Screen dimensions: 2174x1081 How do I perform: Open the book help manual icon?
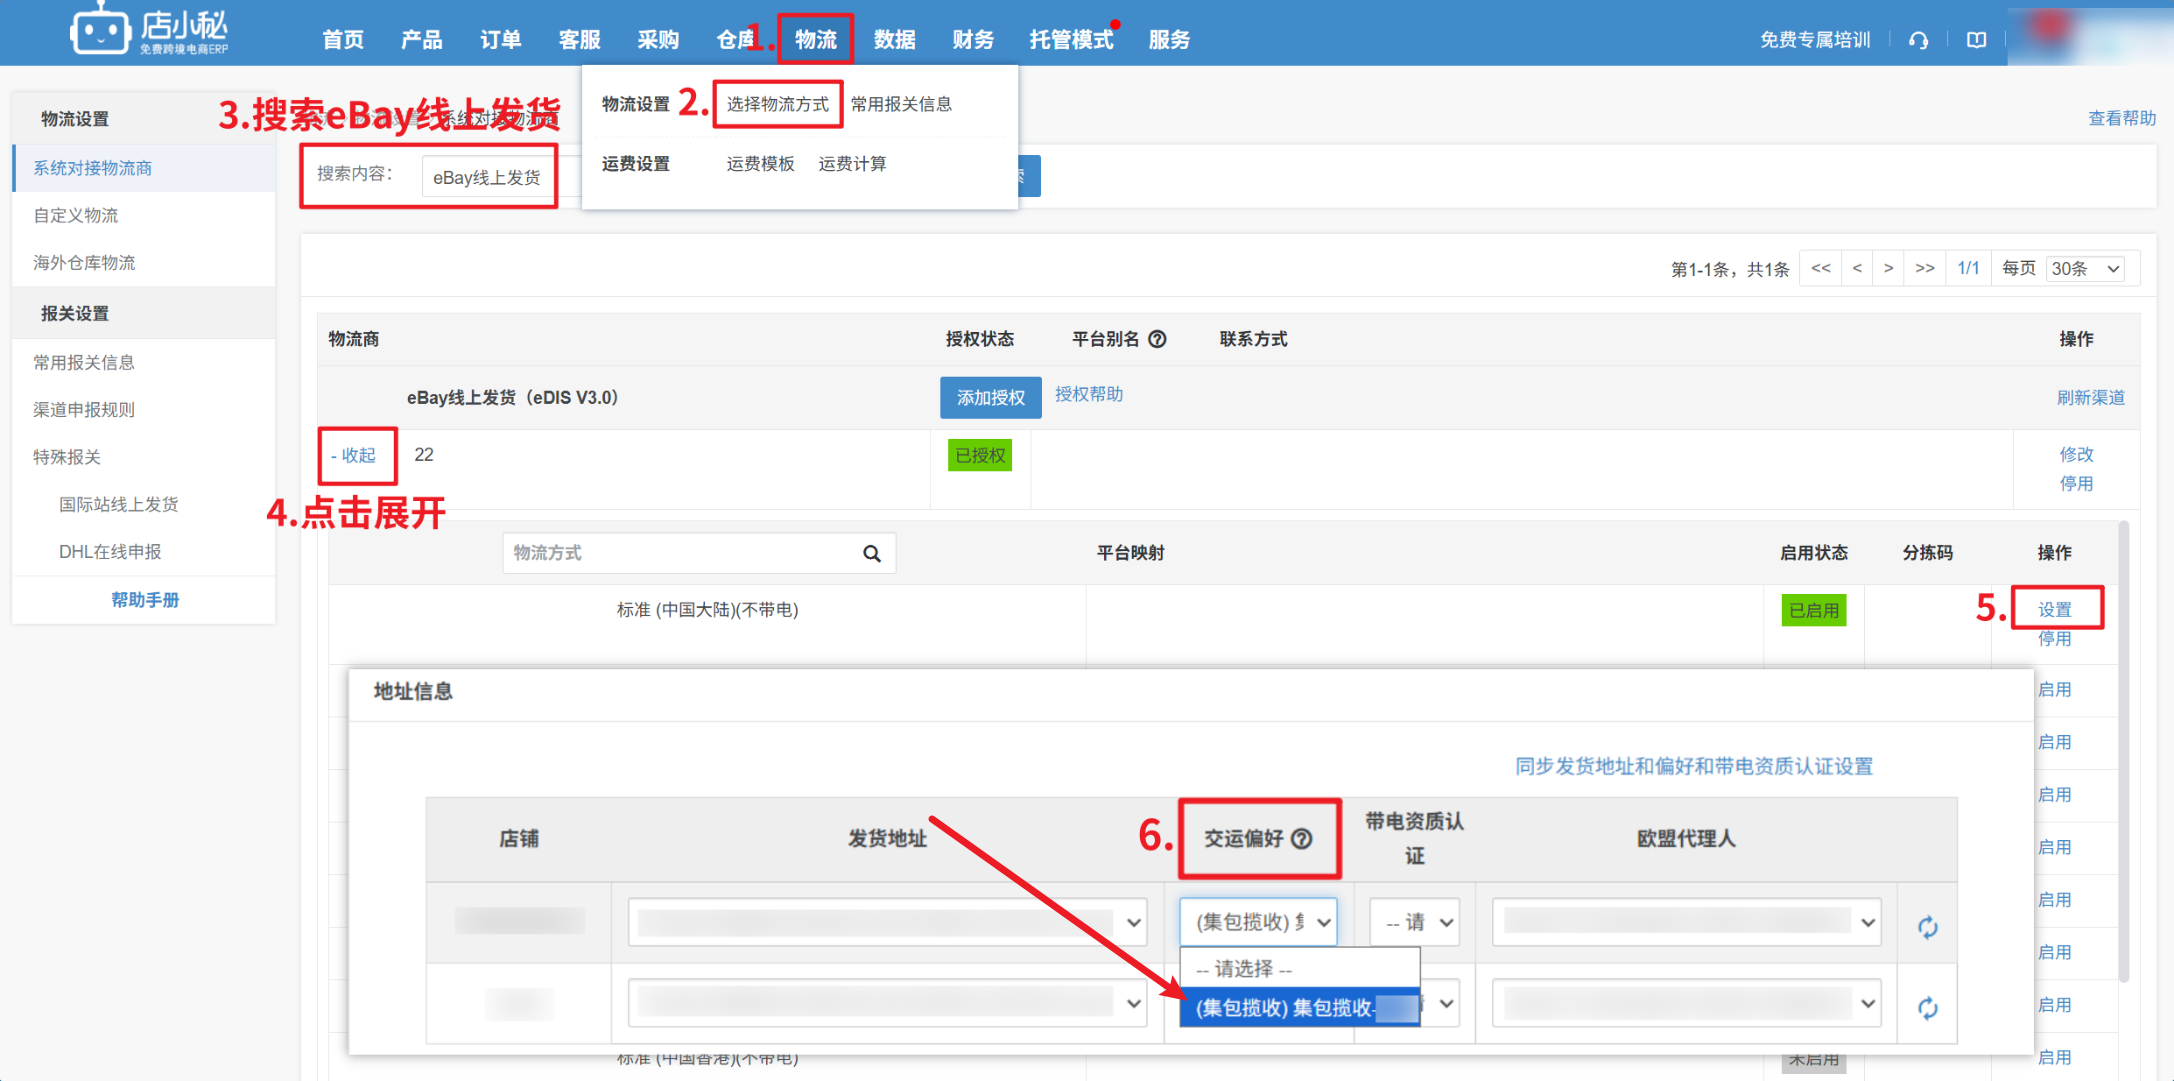point(1976,40)
